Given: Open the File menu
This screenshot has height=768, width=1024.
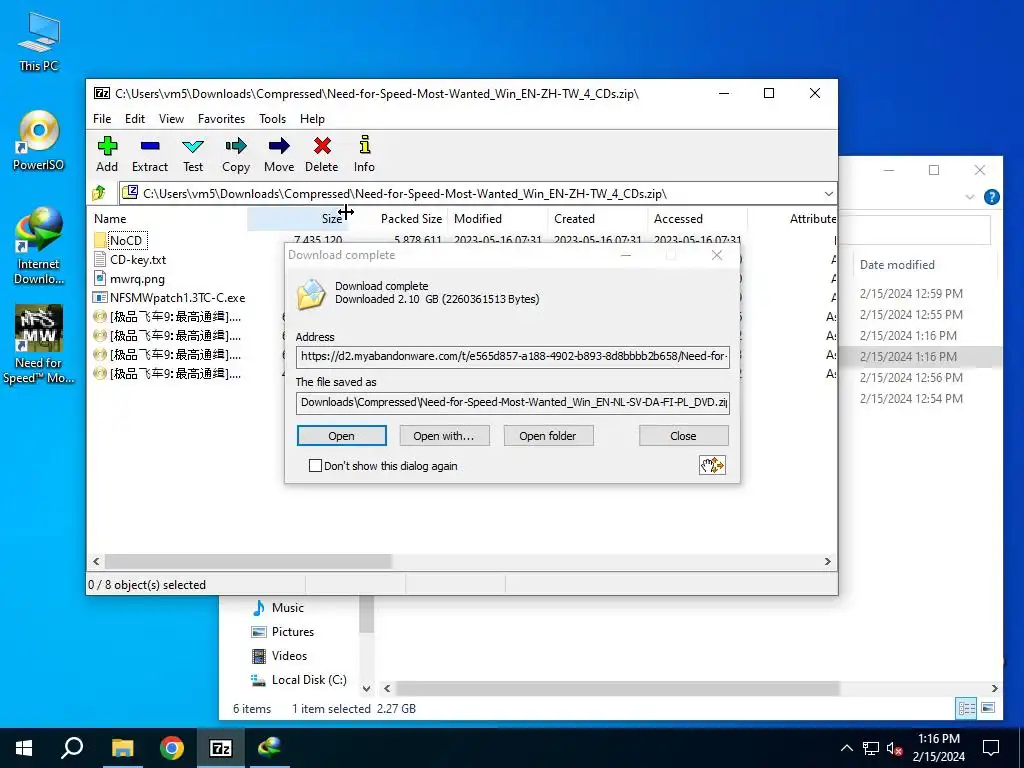Looking at the screenshot, I should point(102,119).
